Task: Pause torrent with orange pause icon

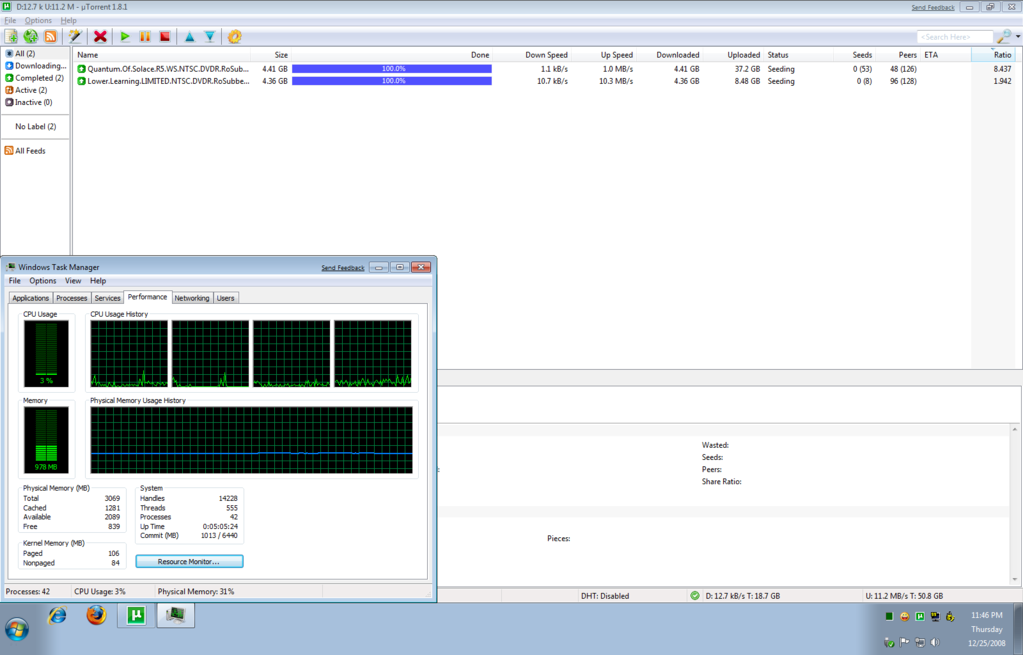Action: (145, 37)
